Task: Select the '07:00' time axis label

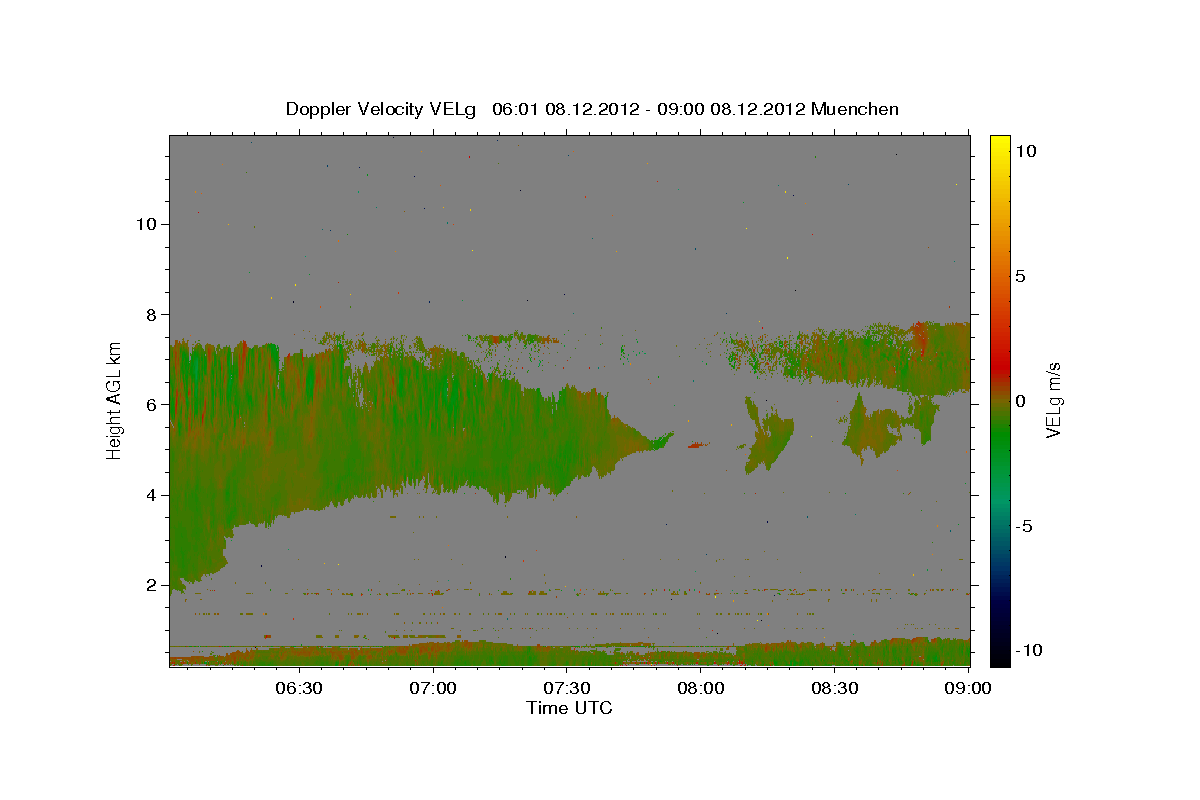Action: (x=433, y=688)
